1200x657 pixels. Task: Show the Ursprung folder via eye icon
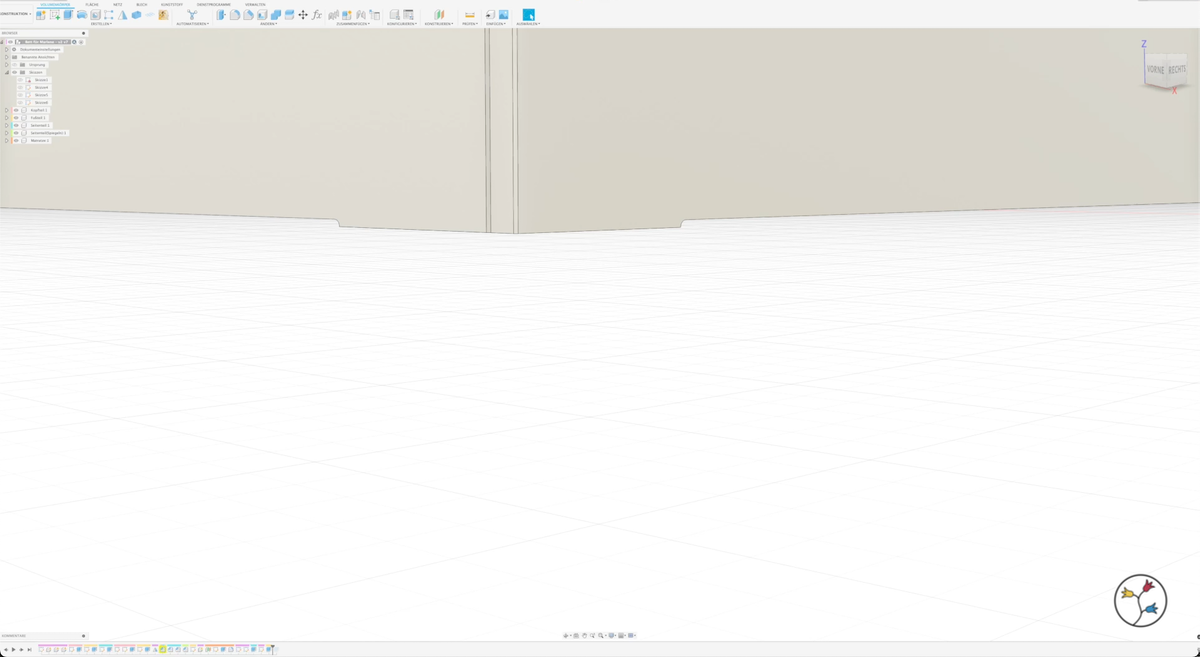[x=15, y=65]
